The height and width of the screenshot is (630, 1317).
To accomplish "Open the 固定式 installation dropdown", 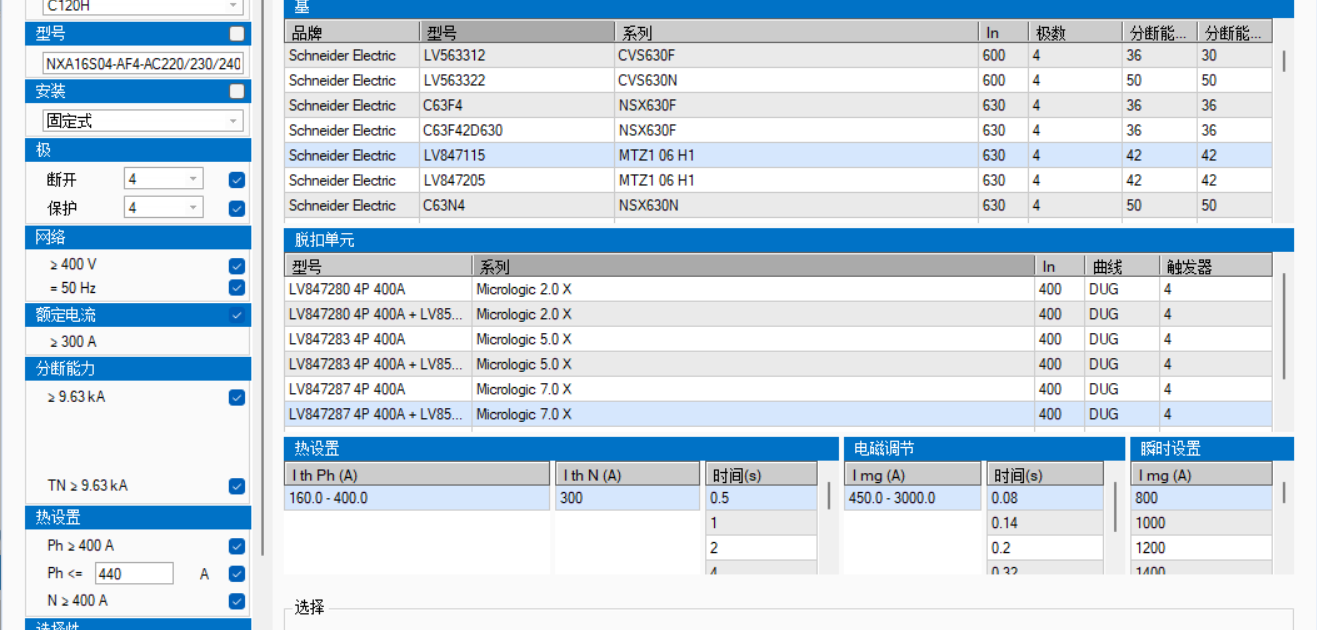I will (143, 121).
